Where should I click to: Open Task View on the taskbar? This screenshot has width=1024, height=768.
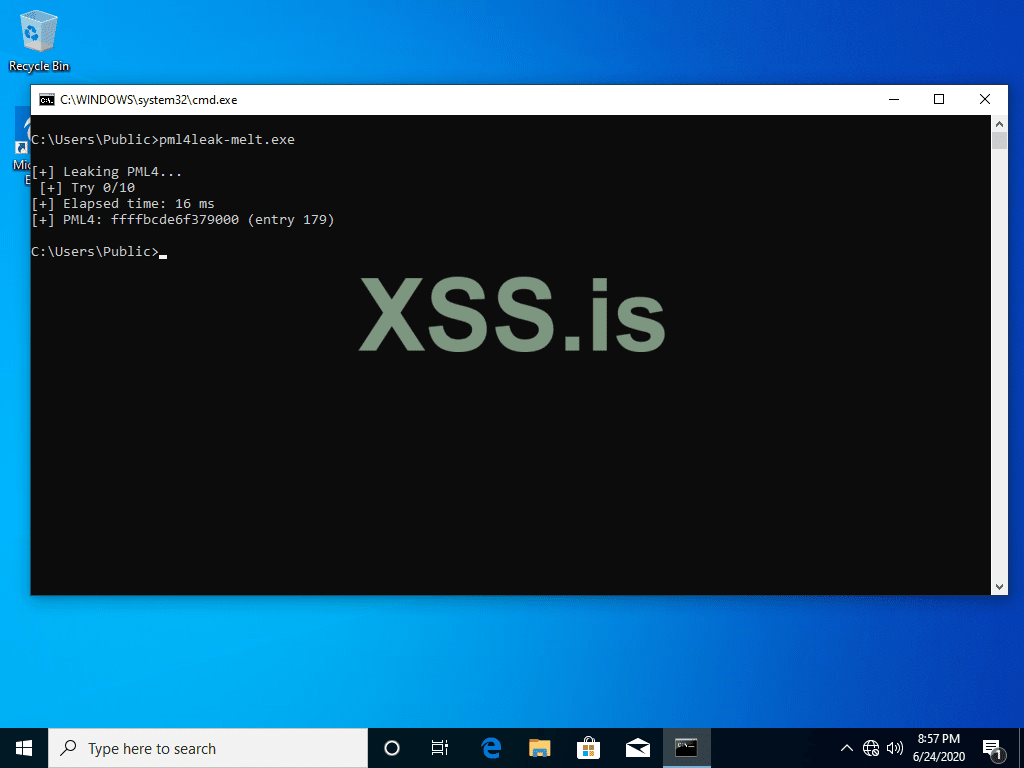point(440,748)
